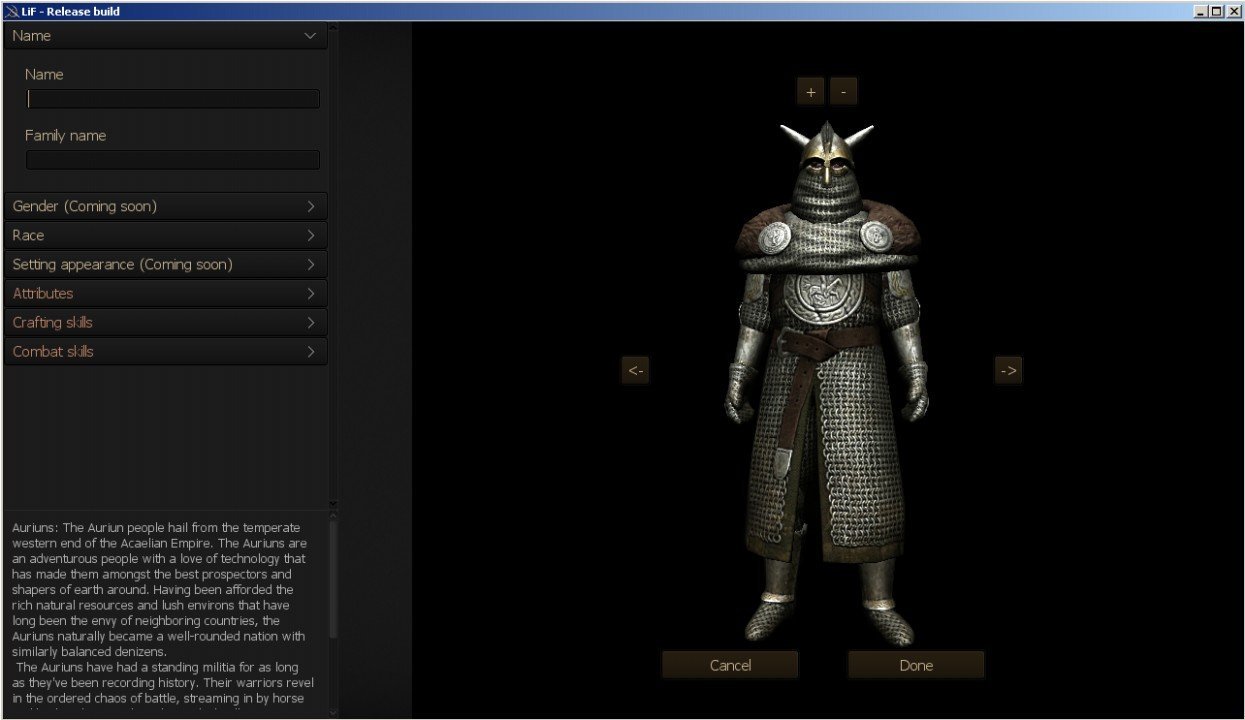1245x720 pixels.
Task: Rotate character left with <- arrow
Action: pyautogui.click(x=635, y=371)
